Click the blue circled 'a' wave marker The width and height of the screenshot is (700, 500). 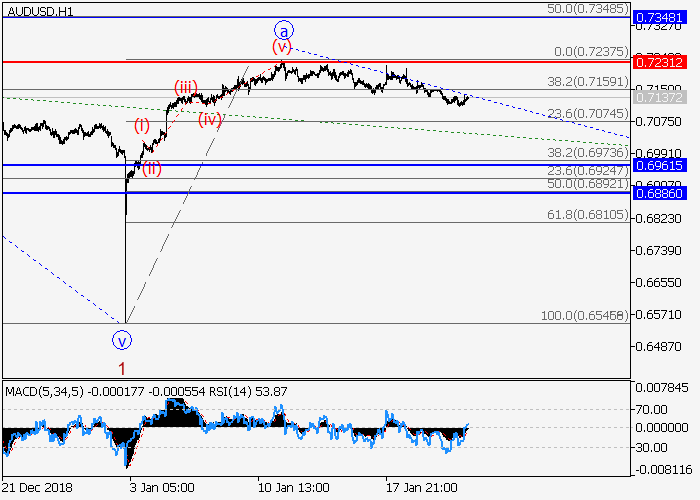click(x=283, y=29)
